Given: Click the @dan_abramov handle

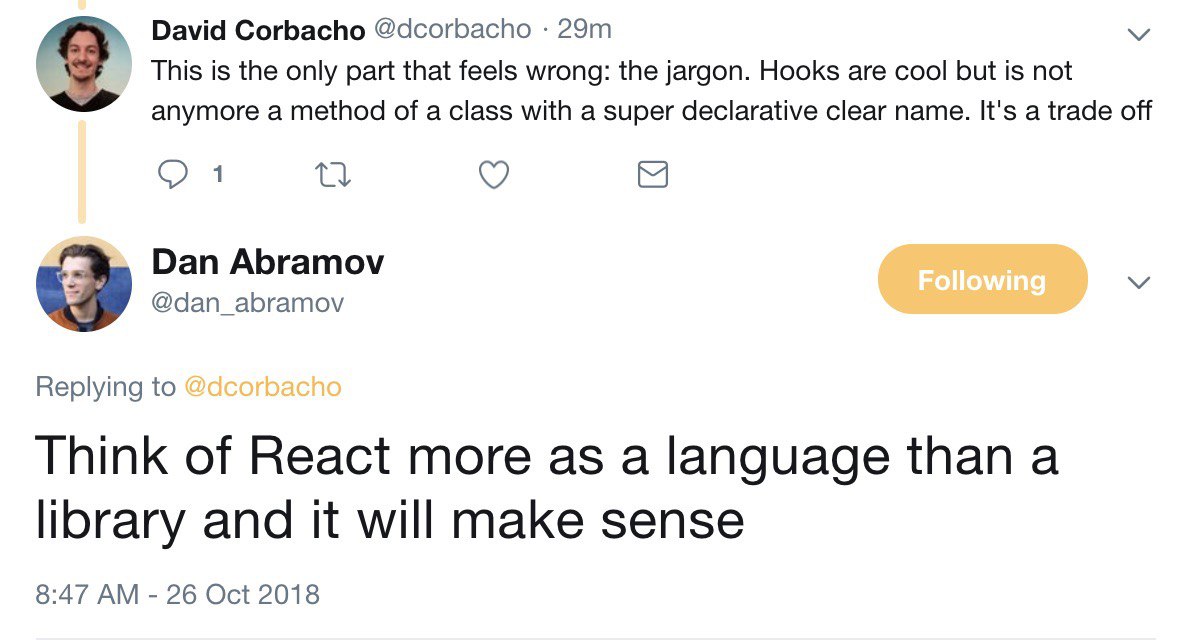Looking at the screenshot, I should (x=247, y=302).
